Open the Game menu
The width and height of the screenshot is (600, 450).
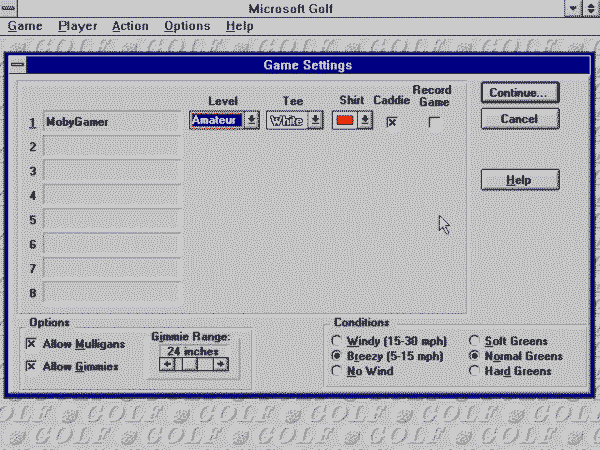pyautogui.click(x=25, y=26)
